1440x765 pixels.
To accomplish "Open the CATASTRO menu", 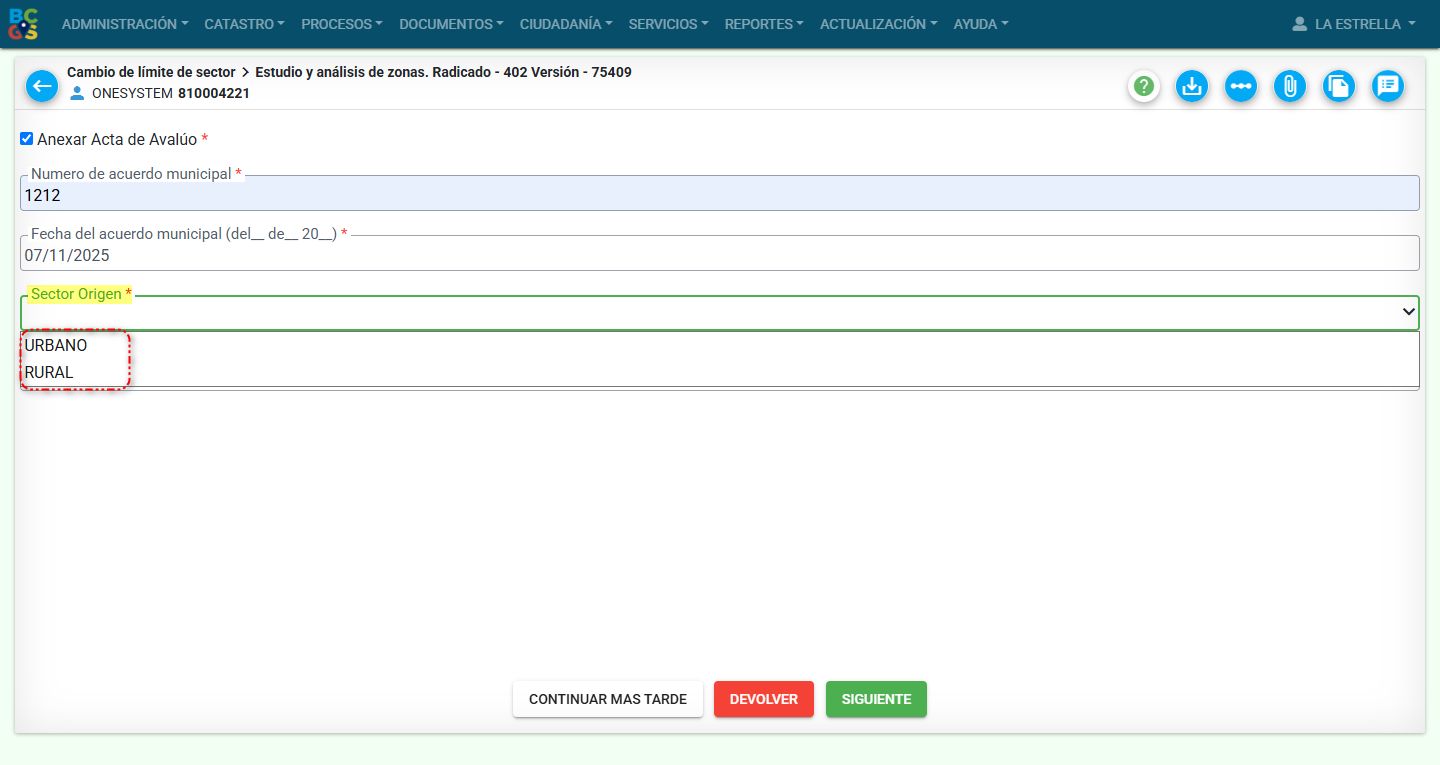I will [x=244, y=24].
